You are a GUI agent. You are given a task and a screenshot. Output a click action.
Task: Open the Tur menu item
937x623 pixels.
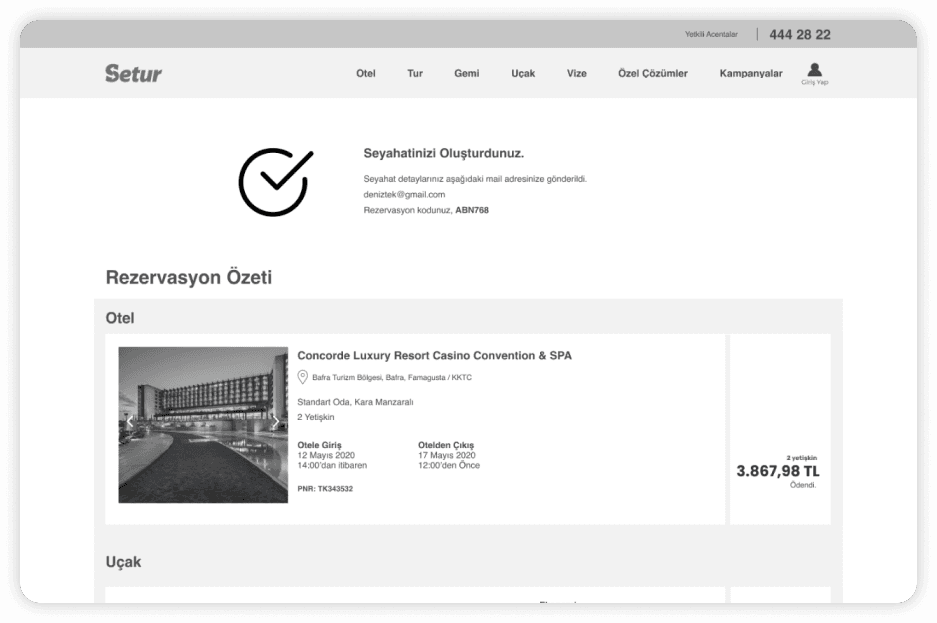(415, 73)
